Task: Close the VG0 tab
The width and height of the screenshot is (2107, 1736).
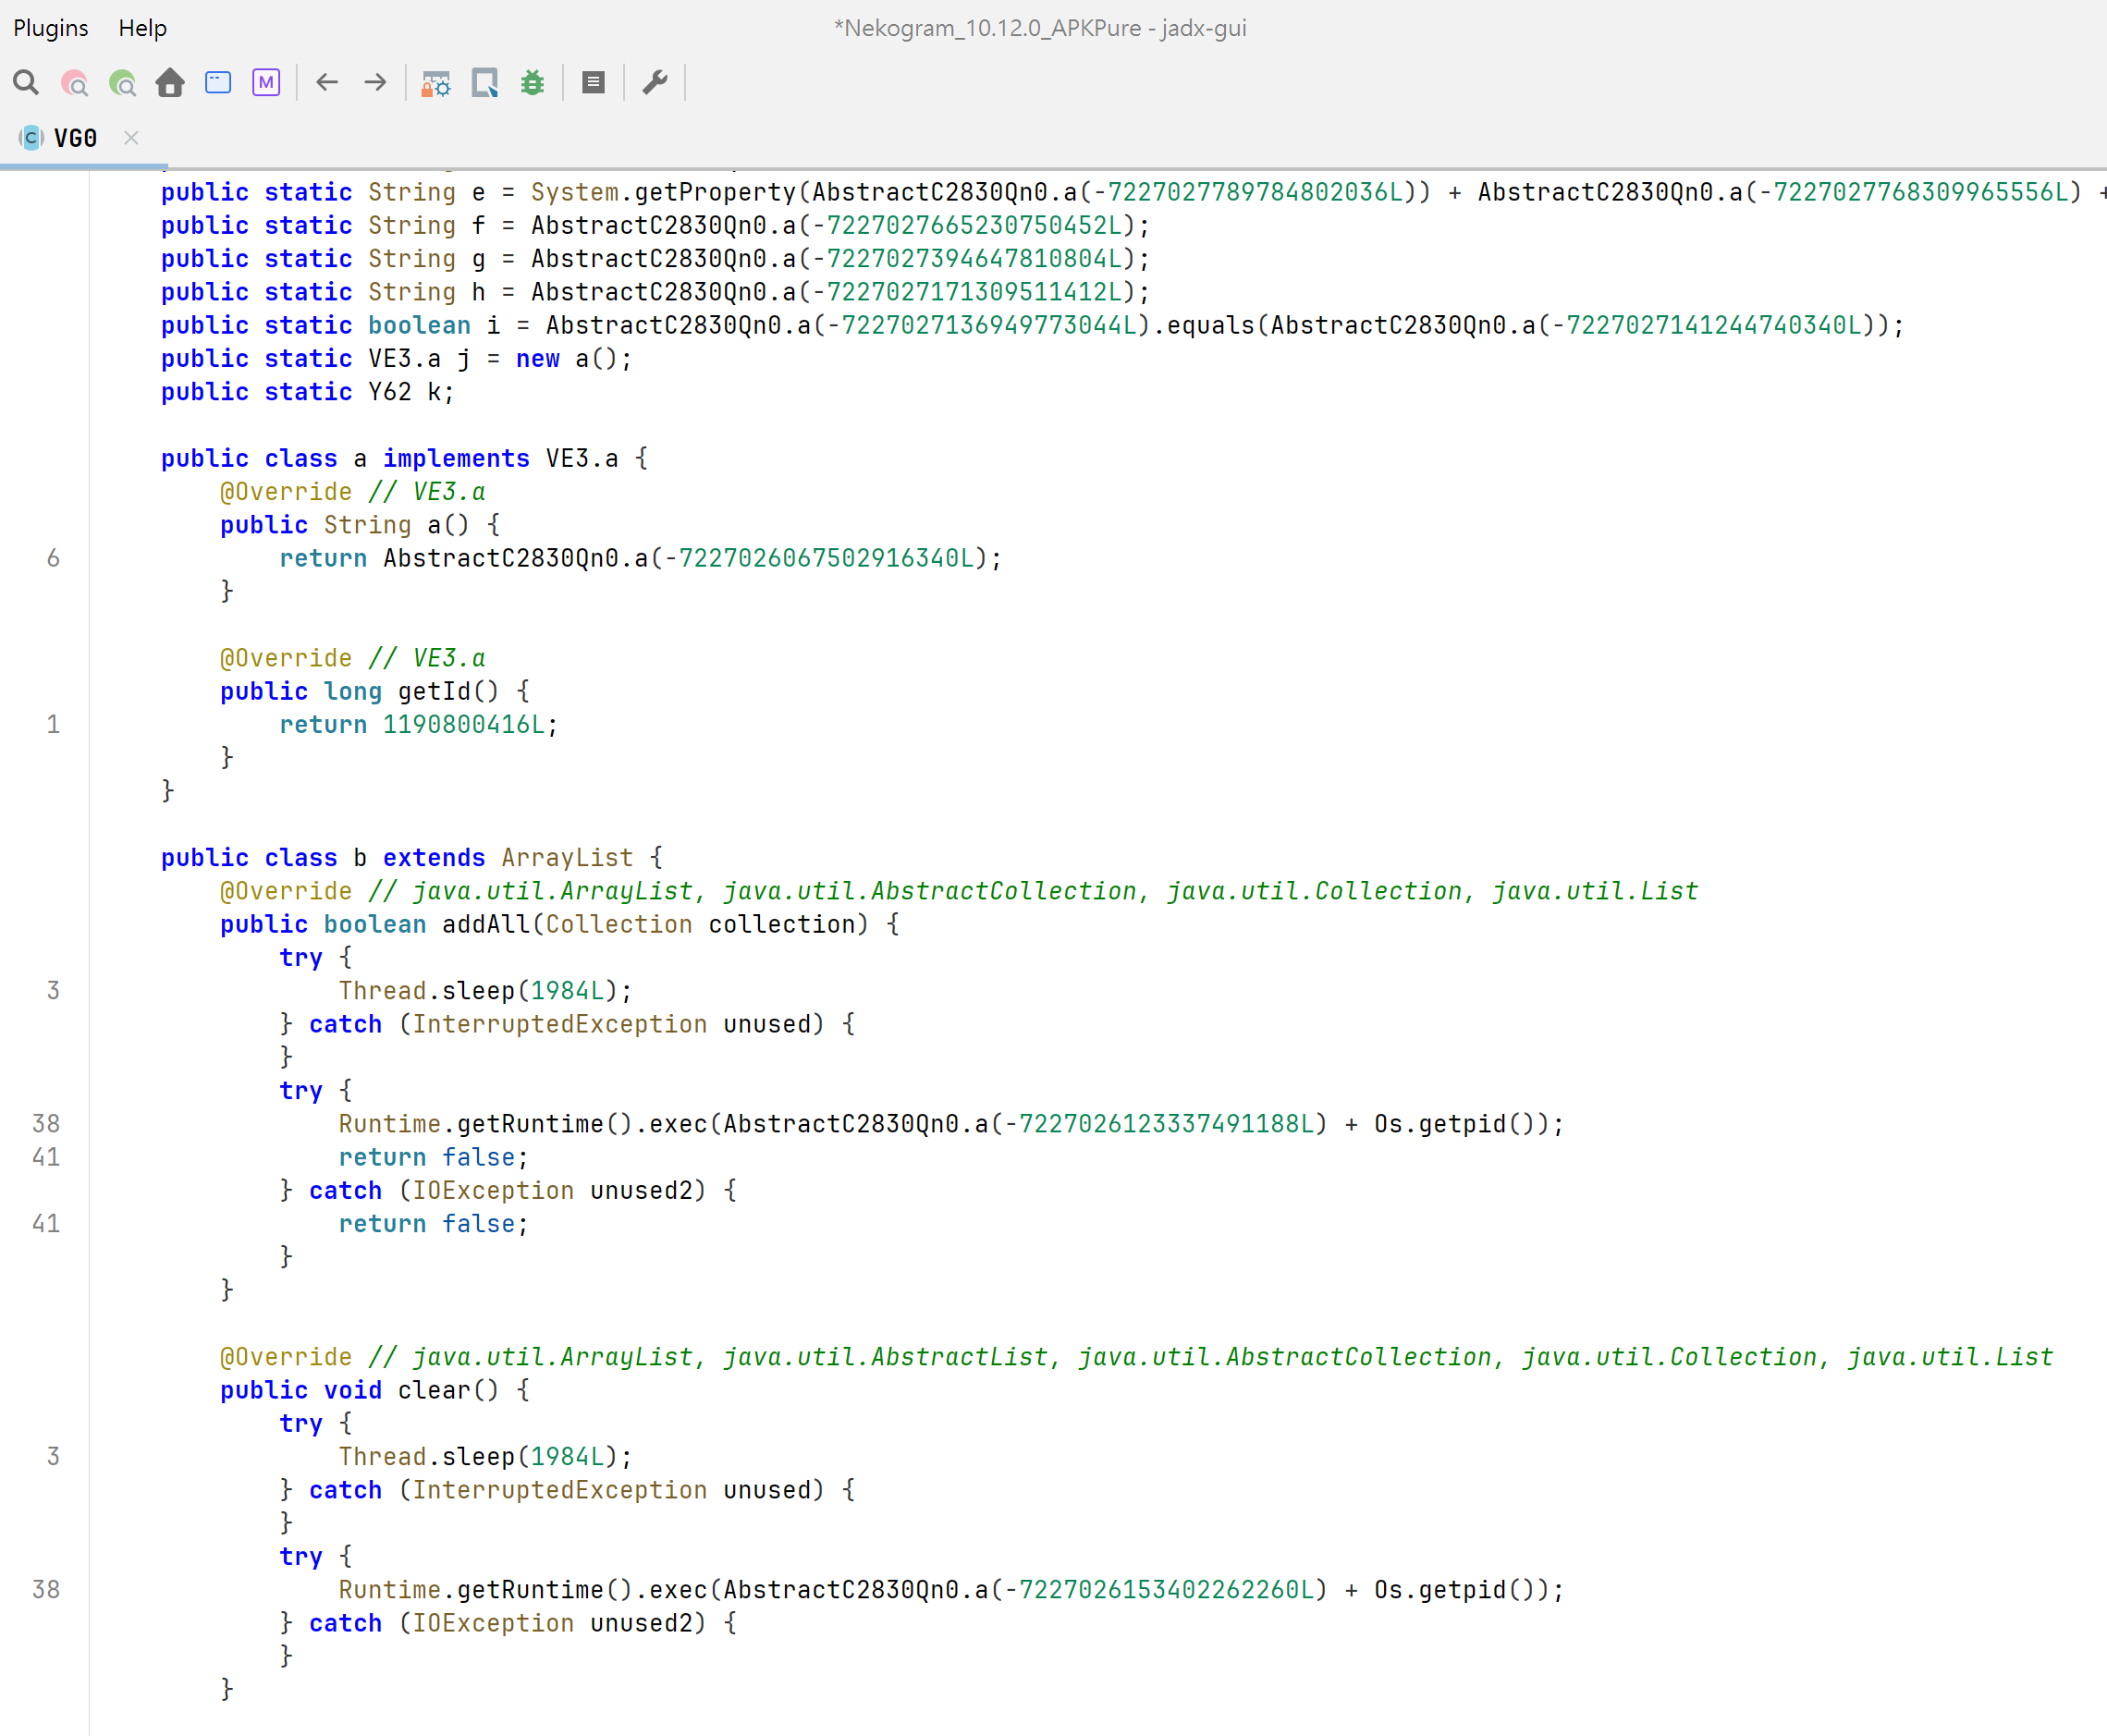Action: [x=131, y=138]
